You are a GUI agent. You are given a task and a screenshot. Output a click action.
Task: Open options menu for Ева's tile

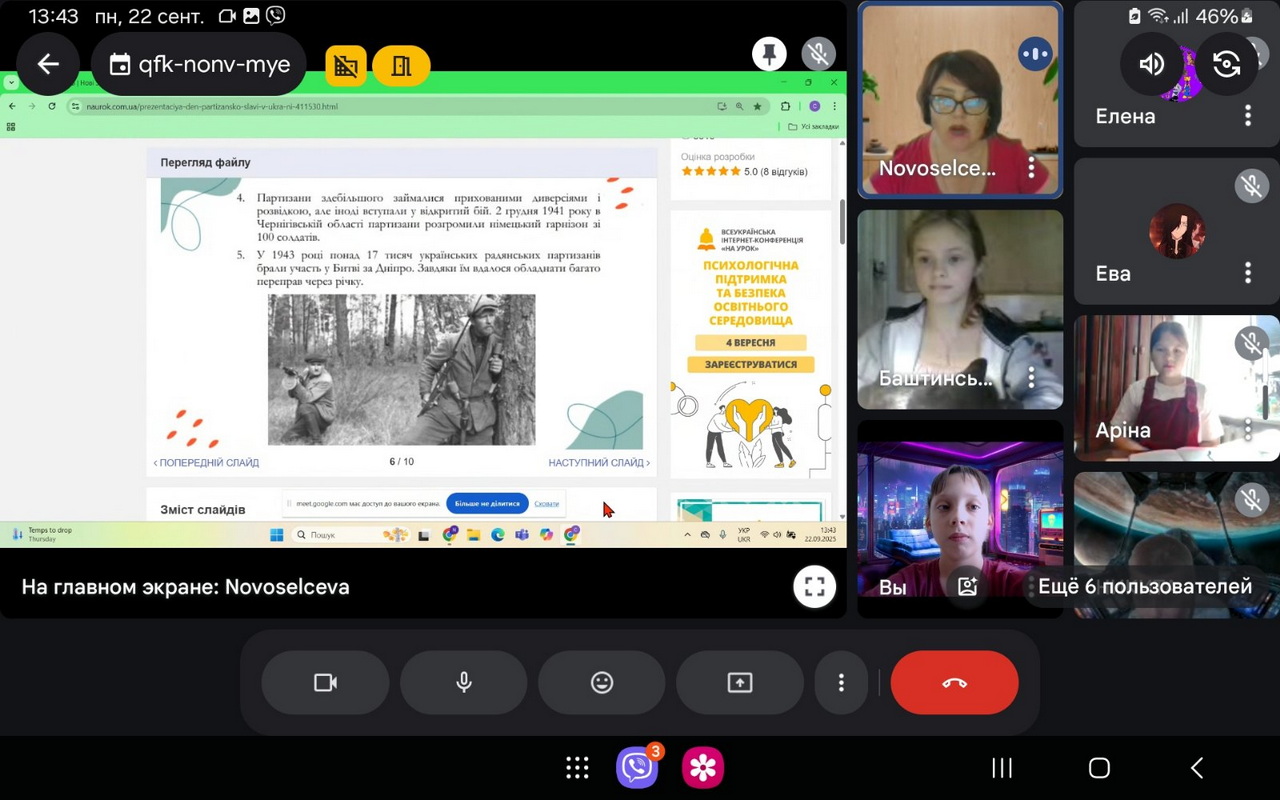(1247, 273)
